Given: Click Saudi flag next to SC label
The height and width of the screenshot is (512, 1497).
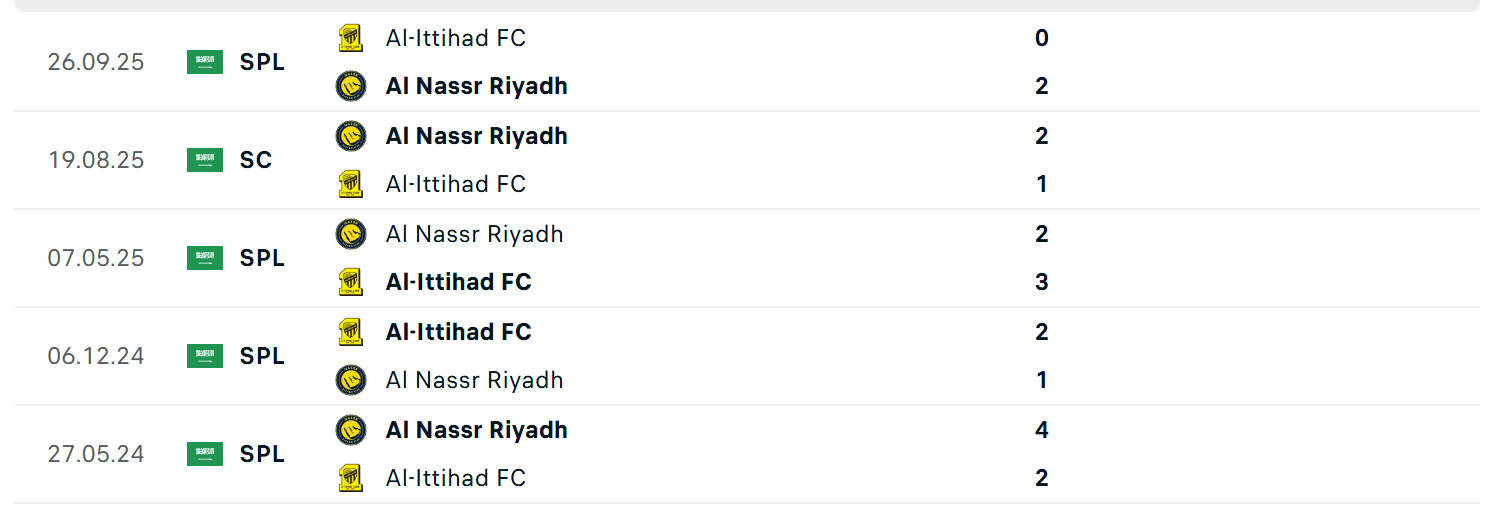Looking at the screenshot, I should (205, 160).
